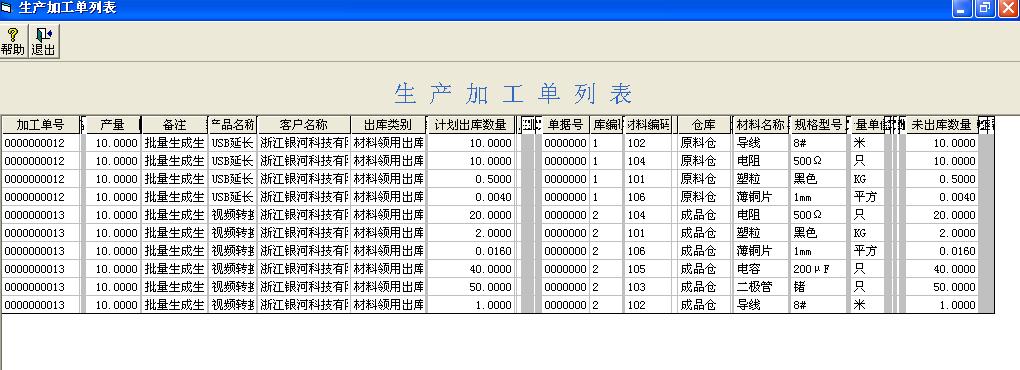Select planned quantity cell 0.0040

[471, 197]
